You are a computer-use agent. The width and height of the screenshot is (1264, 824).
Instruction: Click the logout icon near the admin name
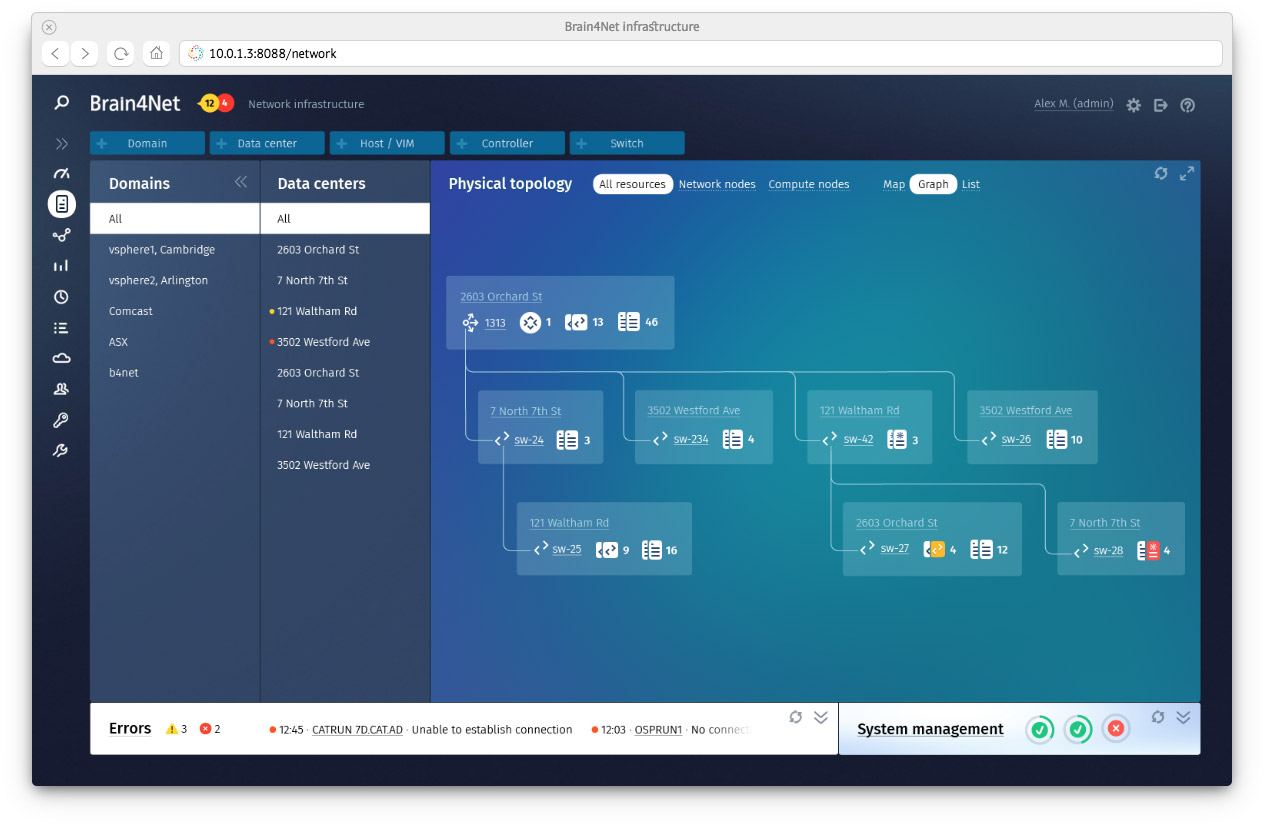coord(1160,105)
